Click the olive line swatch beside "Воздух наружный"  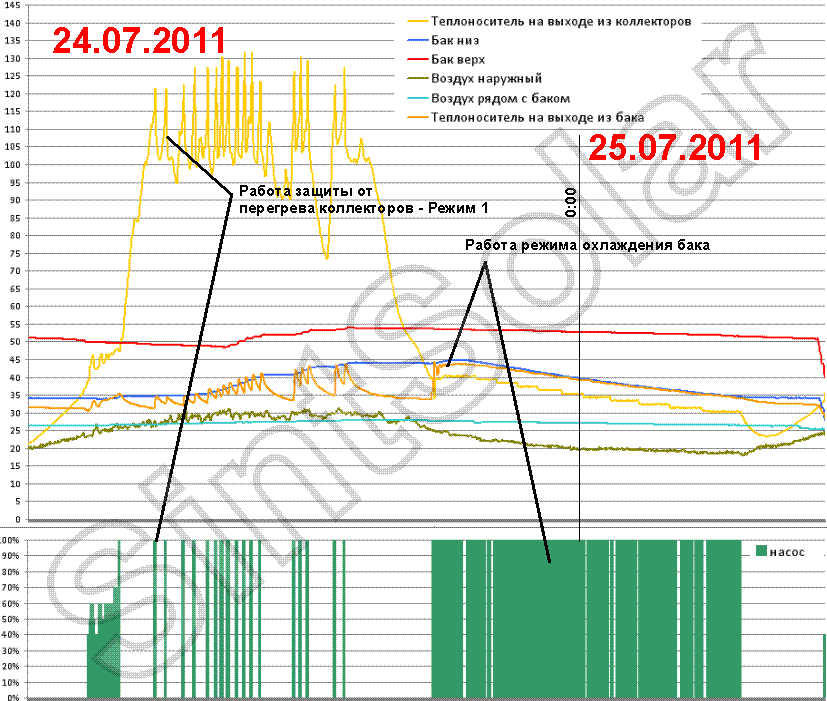417,79
